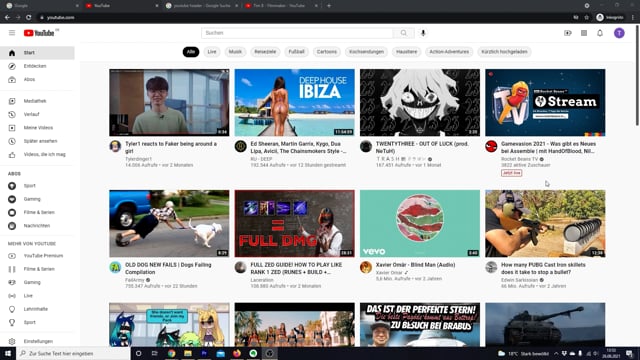This screenshot has width=640, height=360.
Task: Open TWENTYTHREE OUT OF LUCK thumbnail
Action: point(420,102)
